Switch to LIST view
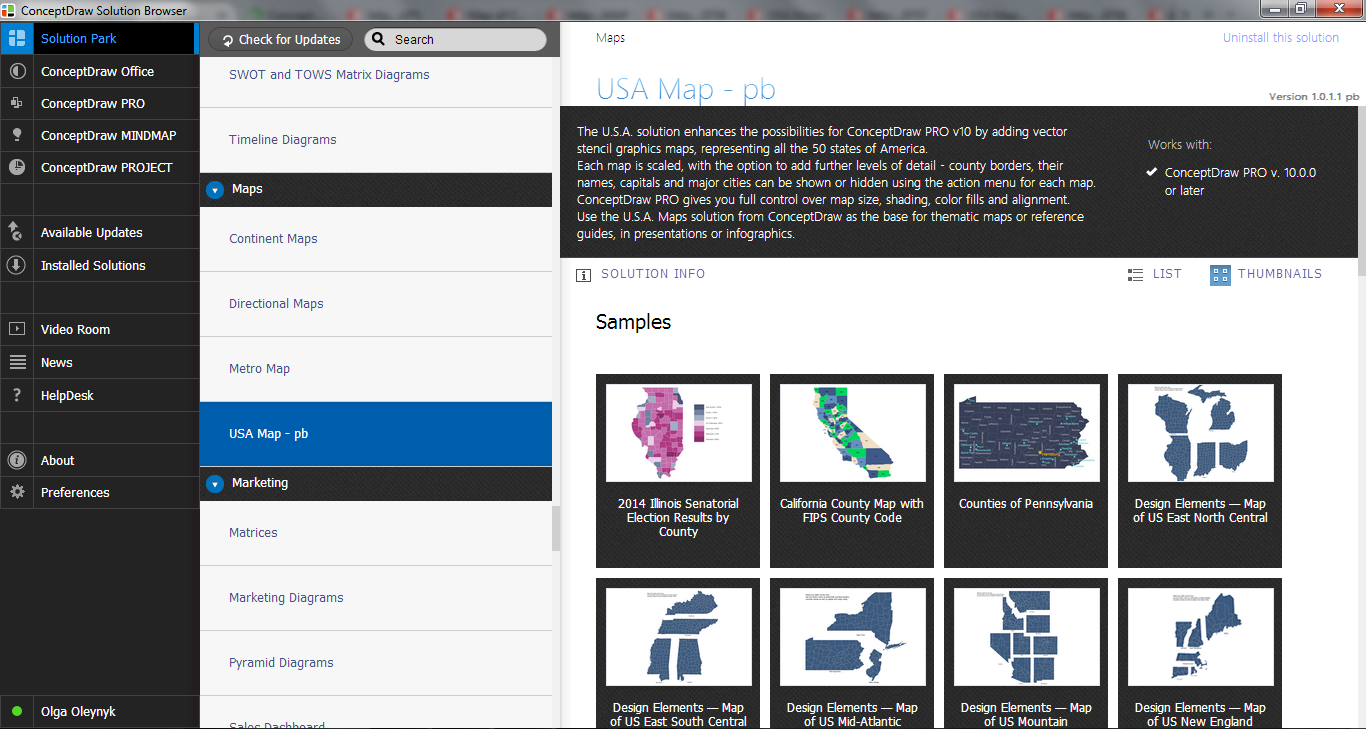Screen dimensions: 1366x729 coord(1155,274)
